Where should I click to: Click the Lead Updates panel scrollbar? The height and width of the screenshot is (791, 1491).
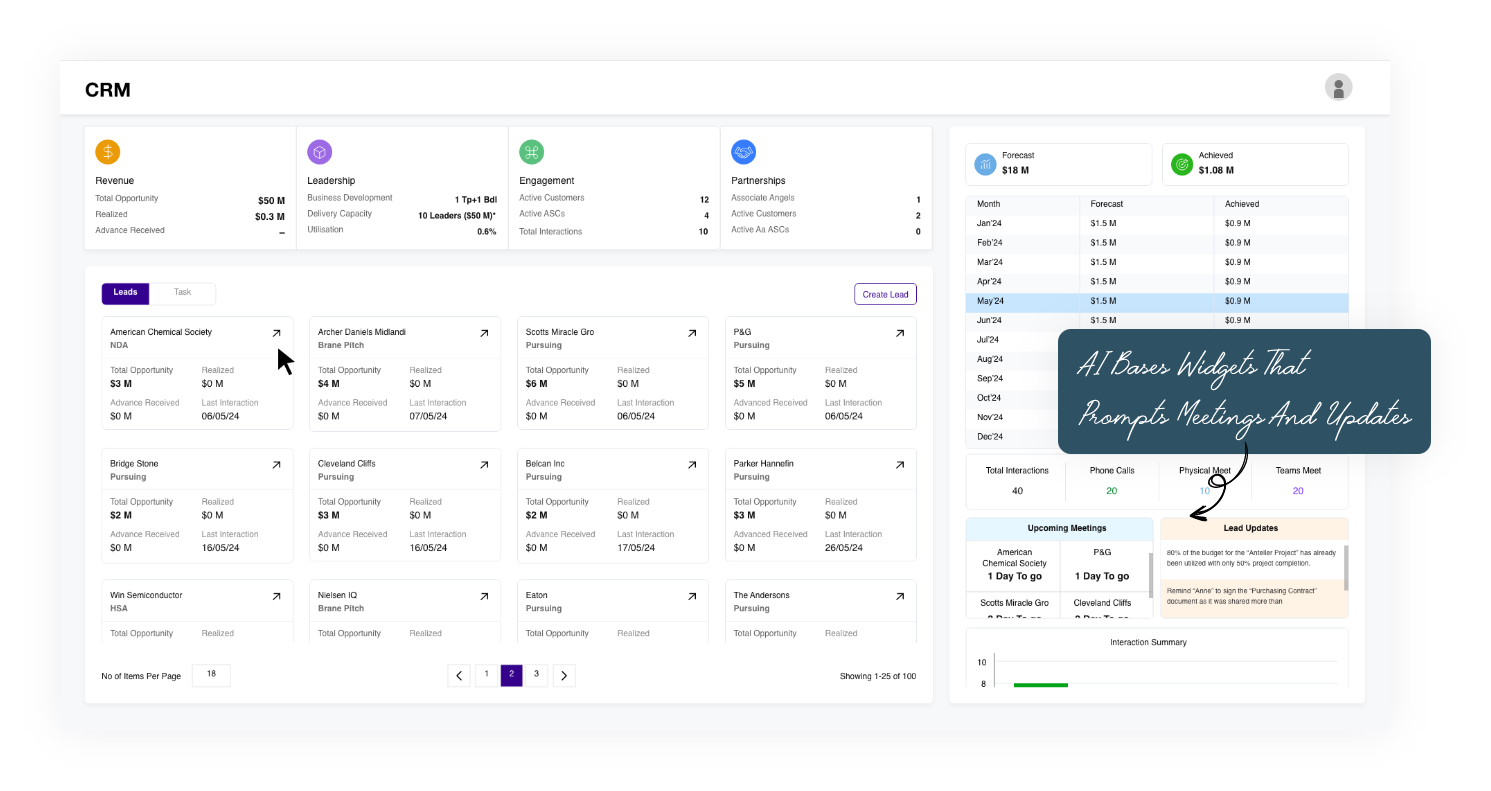[x=1345, y=568]
